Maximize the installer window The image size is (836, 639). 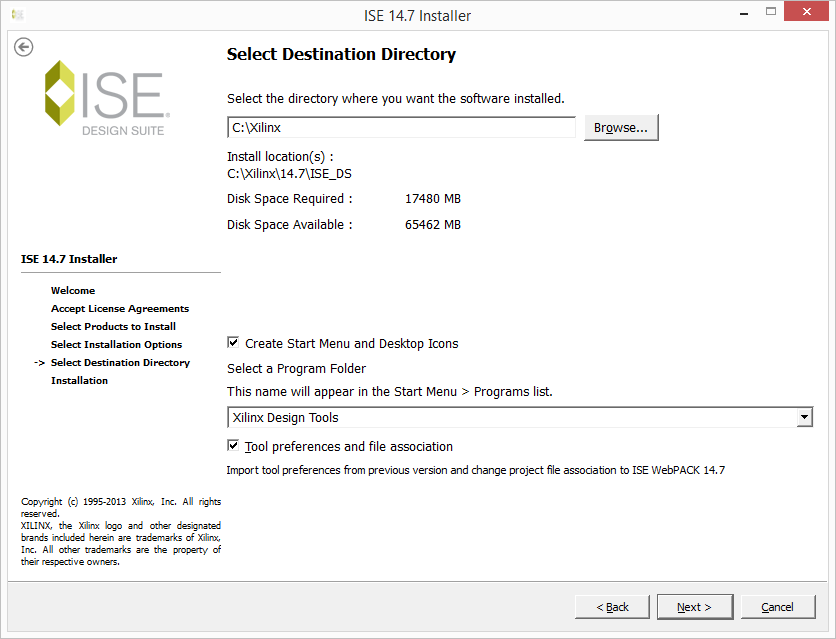771,12
